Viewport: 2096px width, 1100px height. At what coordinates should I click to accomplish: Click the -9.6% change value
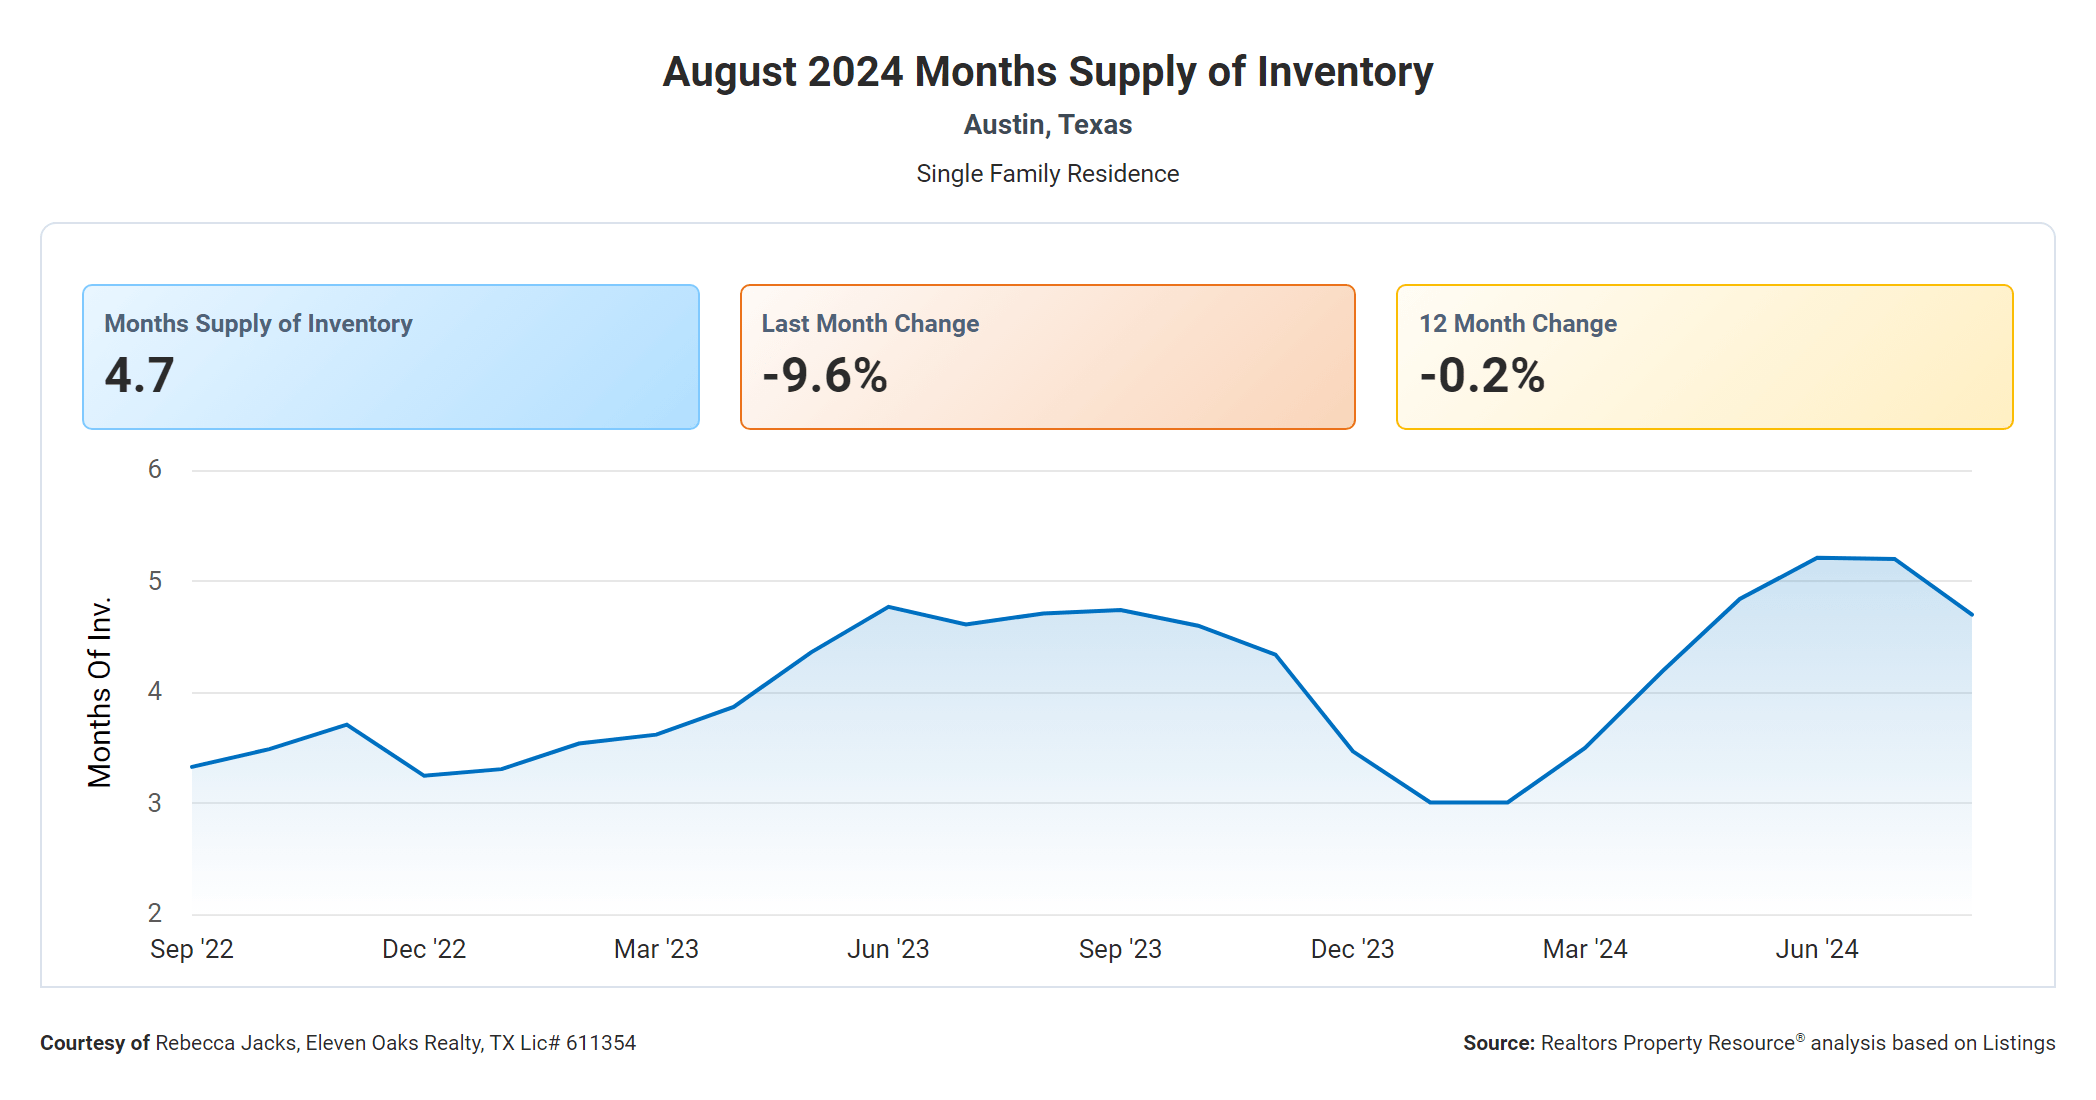pos(825,376)
